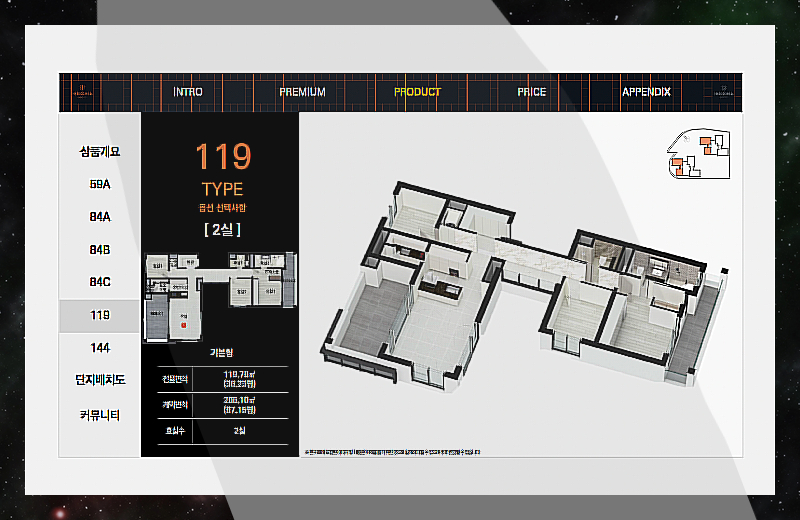Click the footnote text under the 3D plan

pos(392,452)
